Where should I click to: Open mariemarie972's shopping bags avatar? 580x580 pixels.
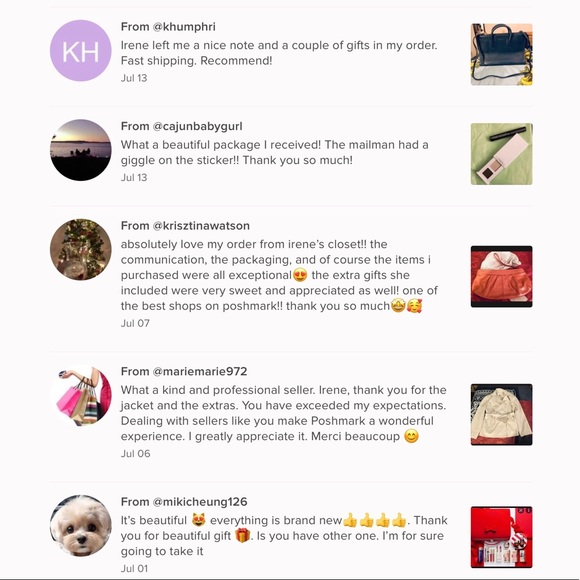pyautogui.click(x=81, y=395)
